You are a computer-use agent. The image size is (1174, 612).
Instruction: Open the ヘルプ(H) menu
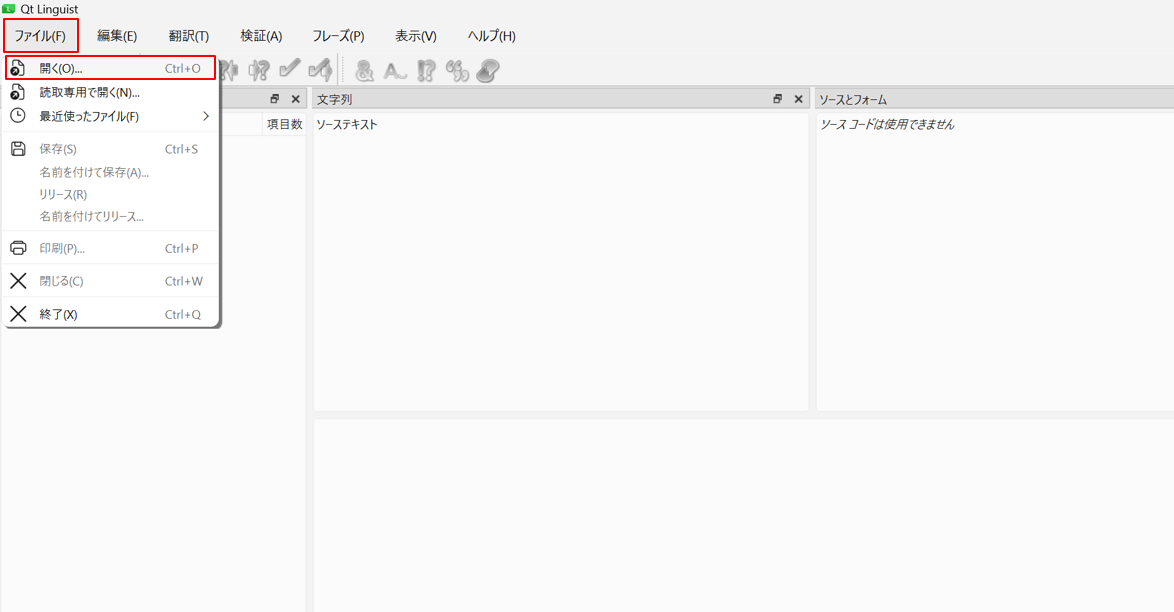[x=492, y=36]
